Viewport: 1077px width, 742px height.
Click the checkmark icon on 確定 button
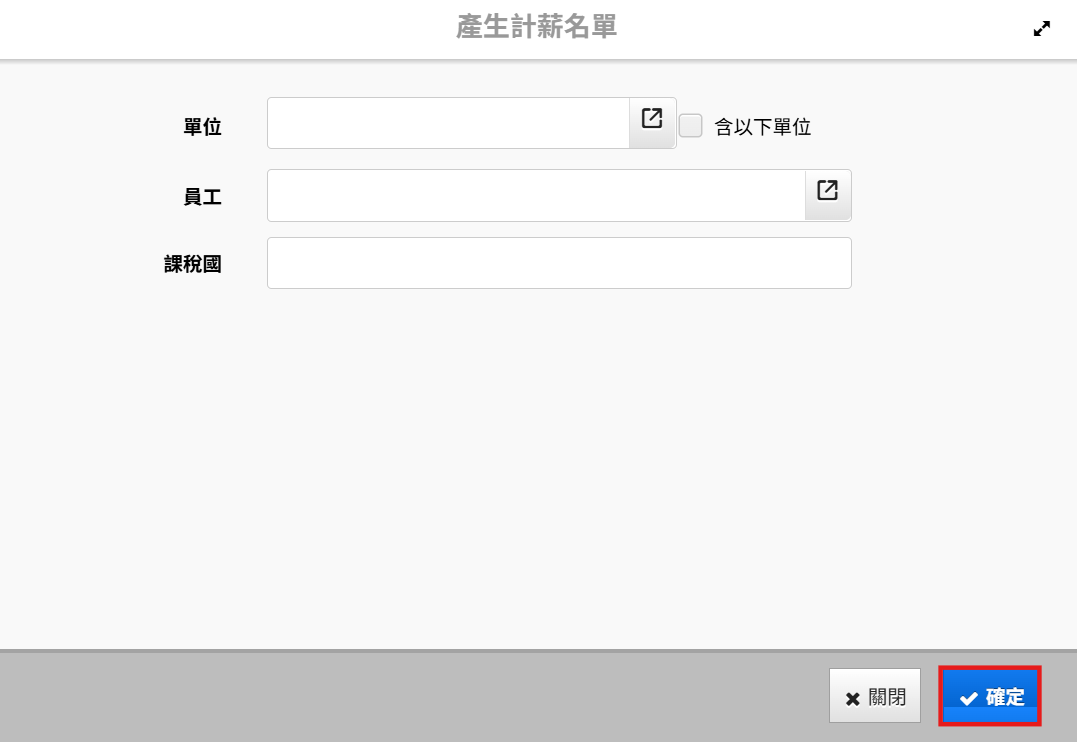pos(968,698)
